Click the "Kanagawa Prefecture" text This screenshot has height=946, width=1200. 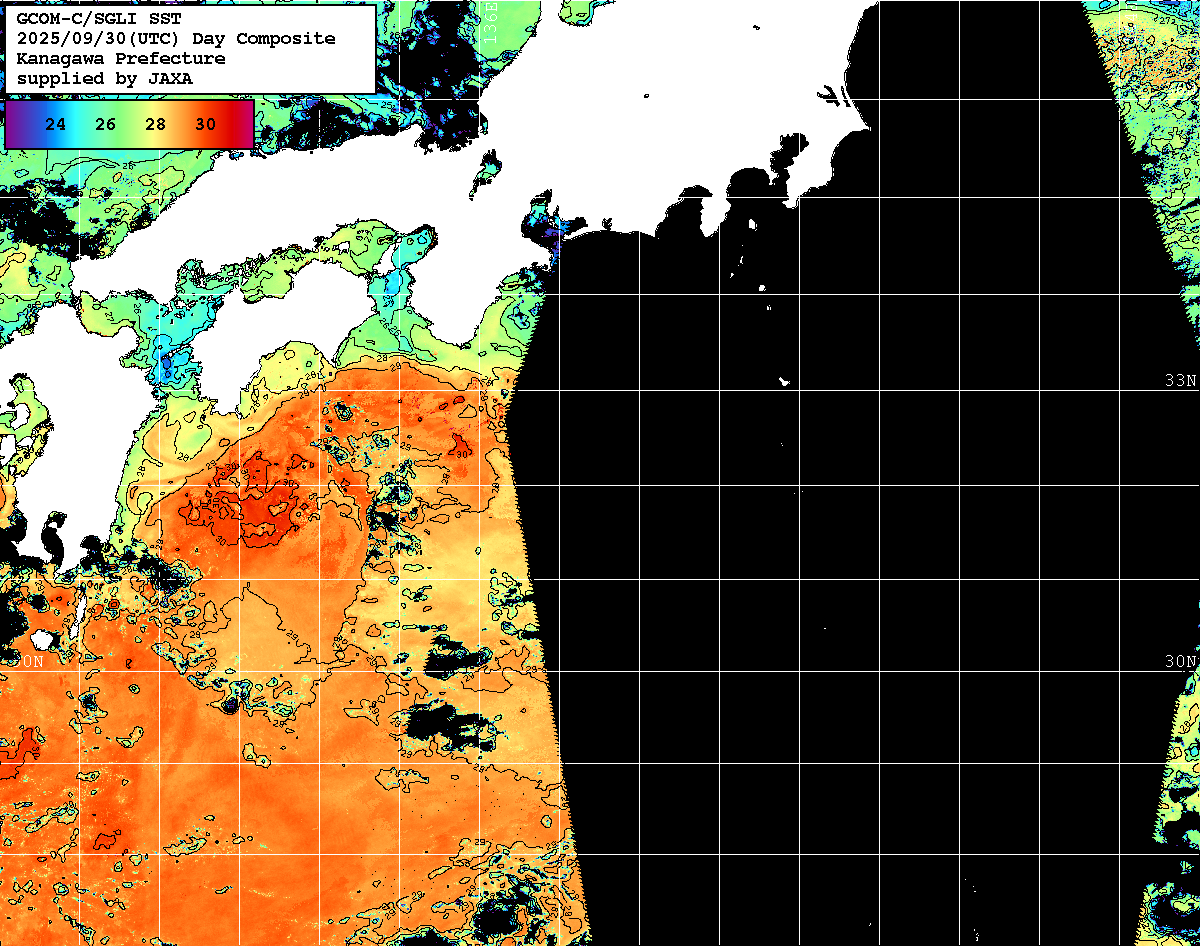[x=121, y=58]
